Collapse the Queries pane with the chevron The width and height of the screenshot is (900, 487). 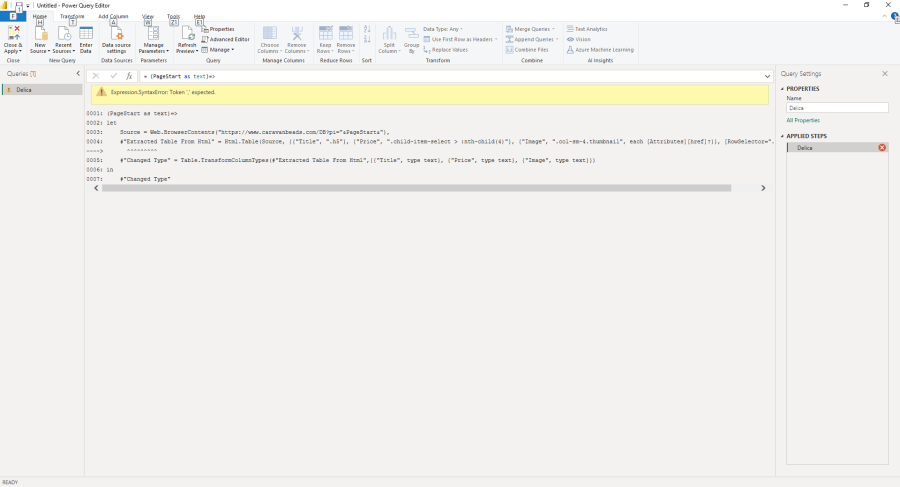click(78, 74)
